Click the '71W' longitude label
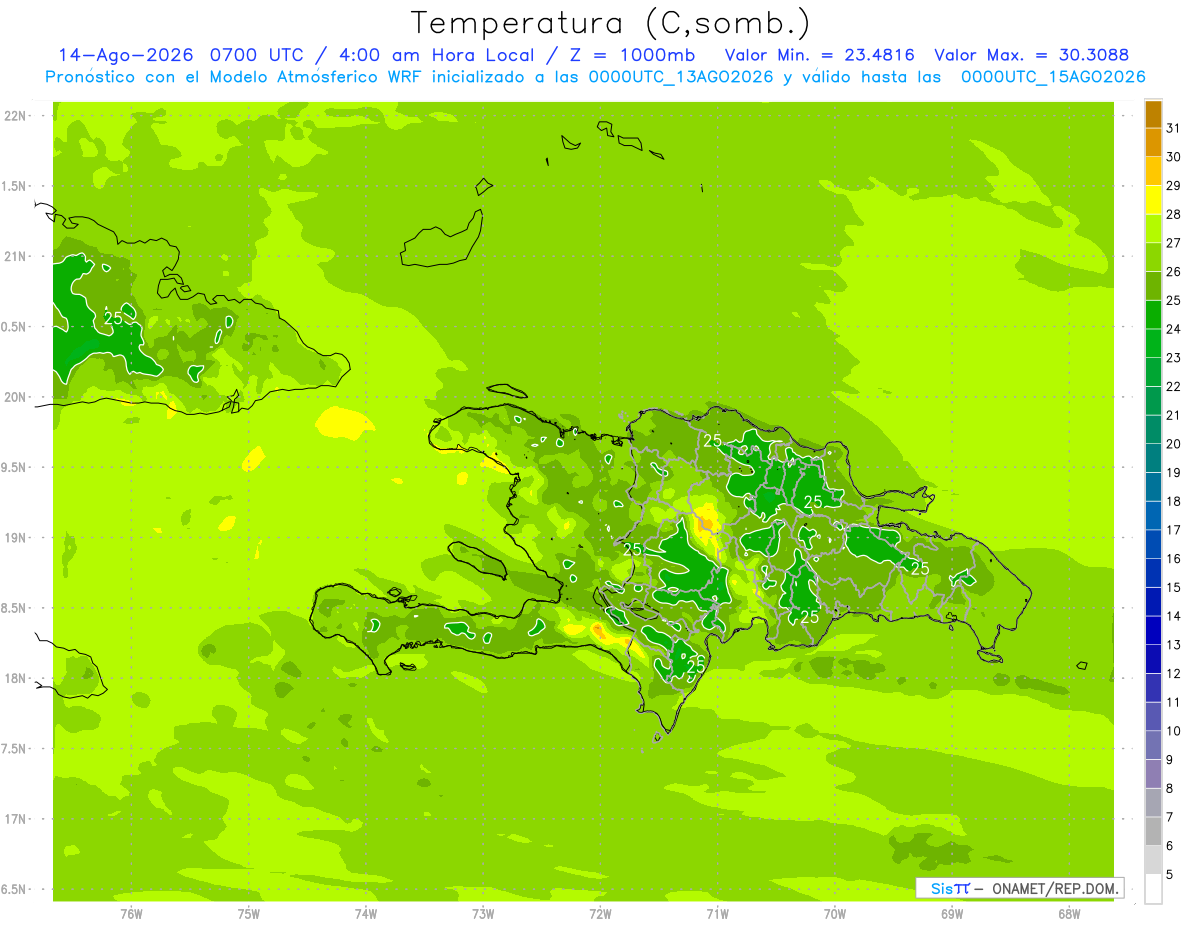This screenshot has width=1200, height=927. coord(717,913)
